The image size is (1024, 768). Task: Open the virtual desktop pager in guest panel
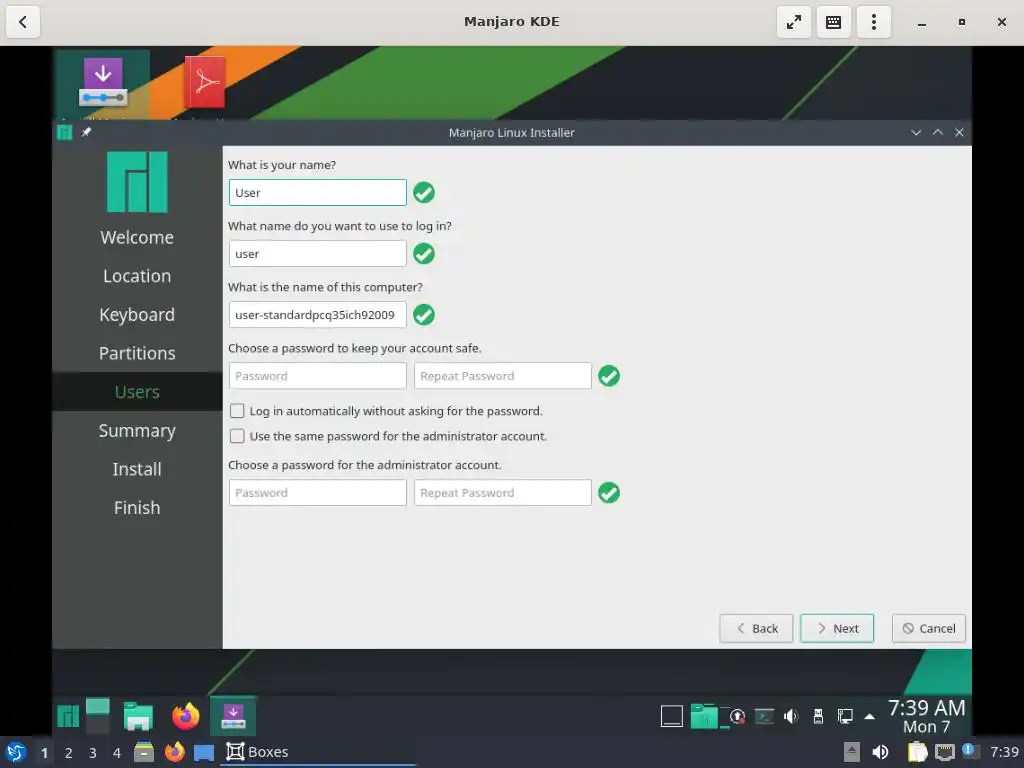click(97, 716)
